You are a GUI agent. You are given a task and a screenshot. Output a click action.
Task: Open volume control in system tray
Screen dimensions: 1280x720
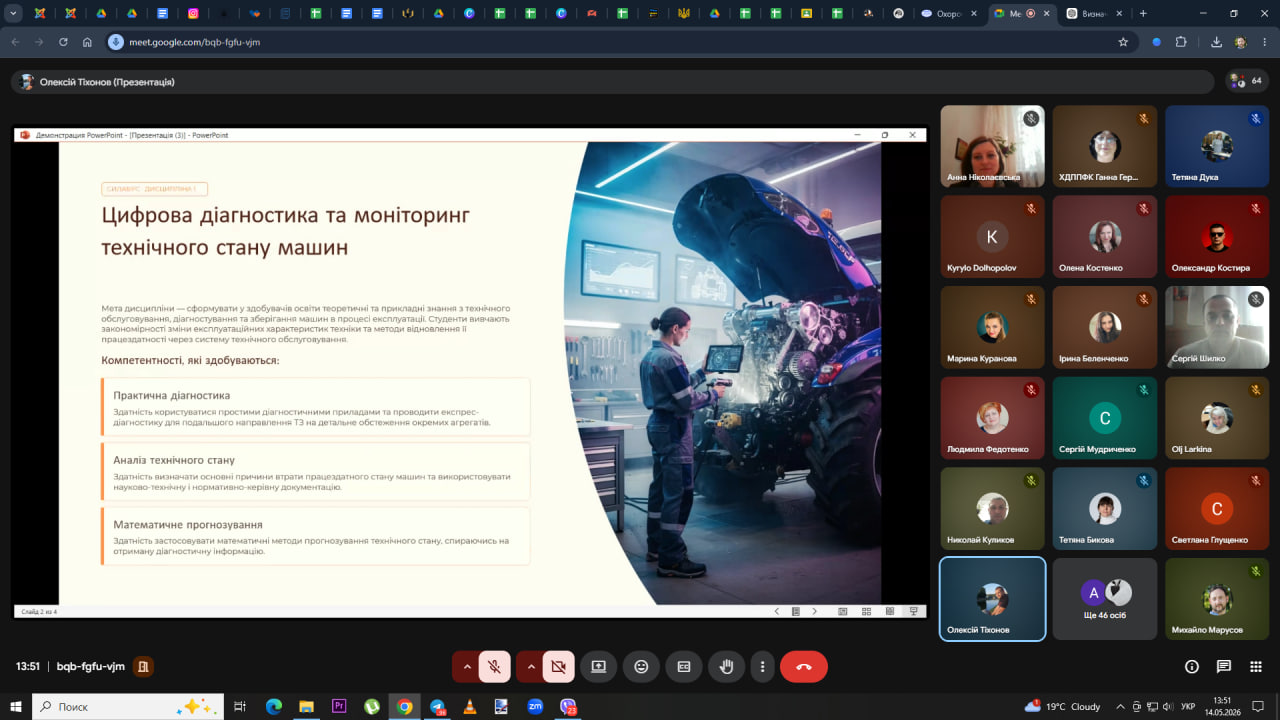click(1168, 706)
